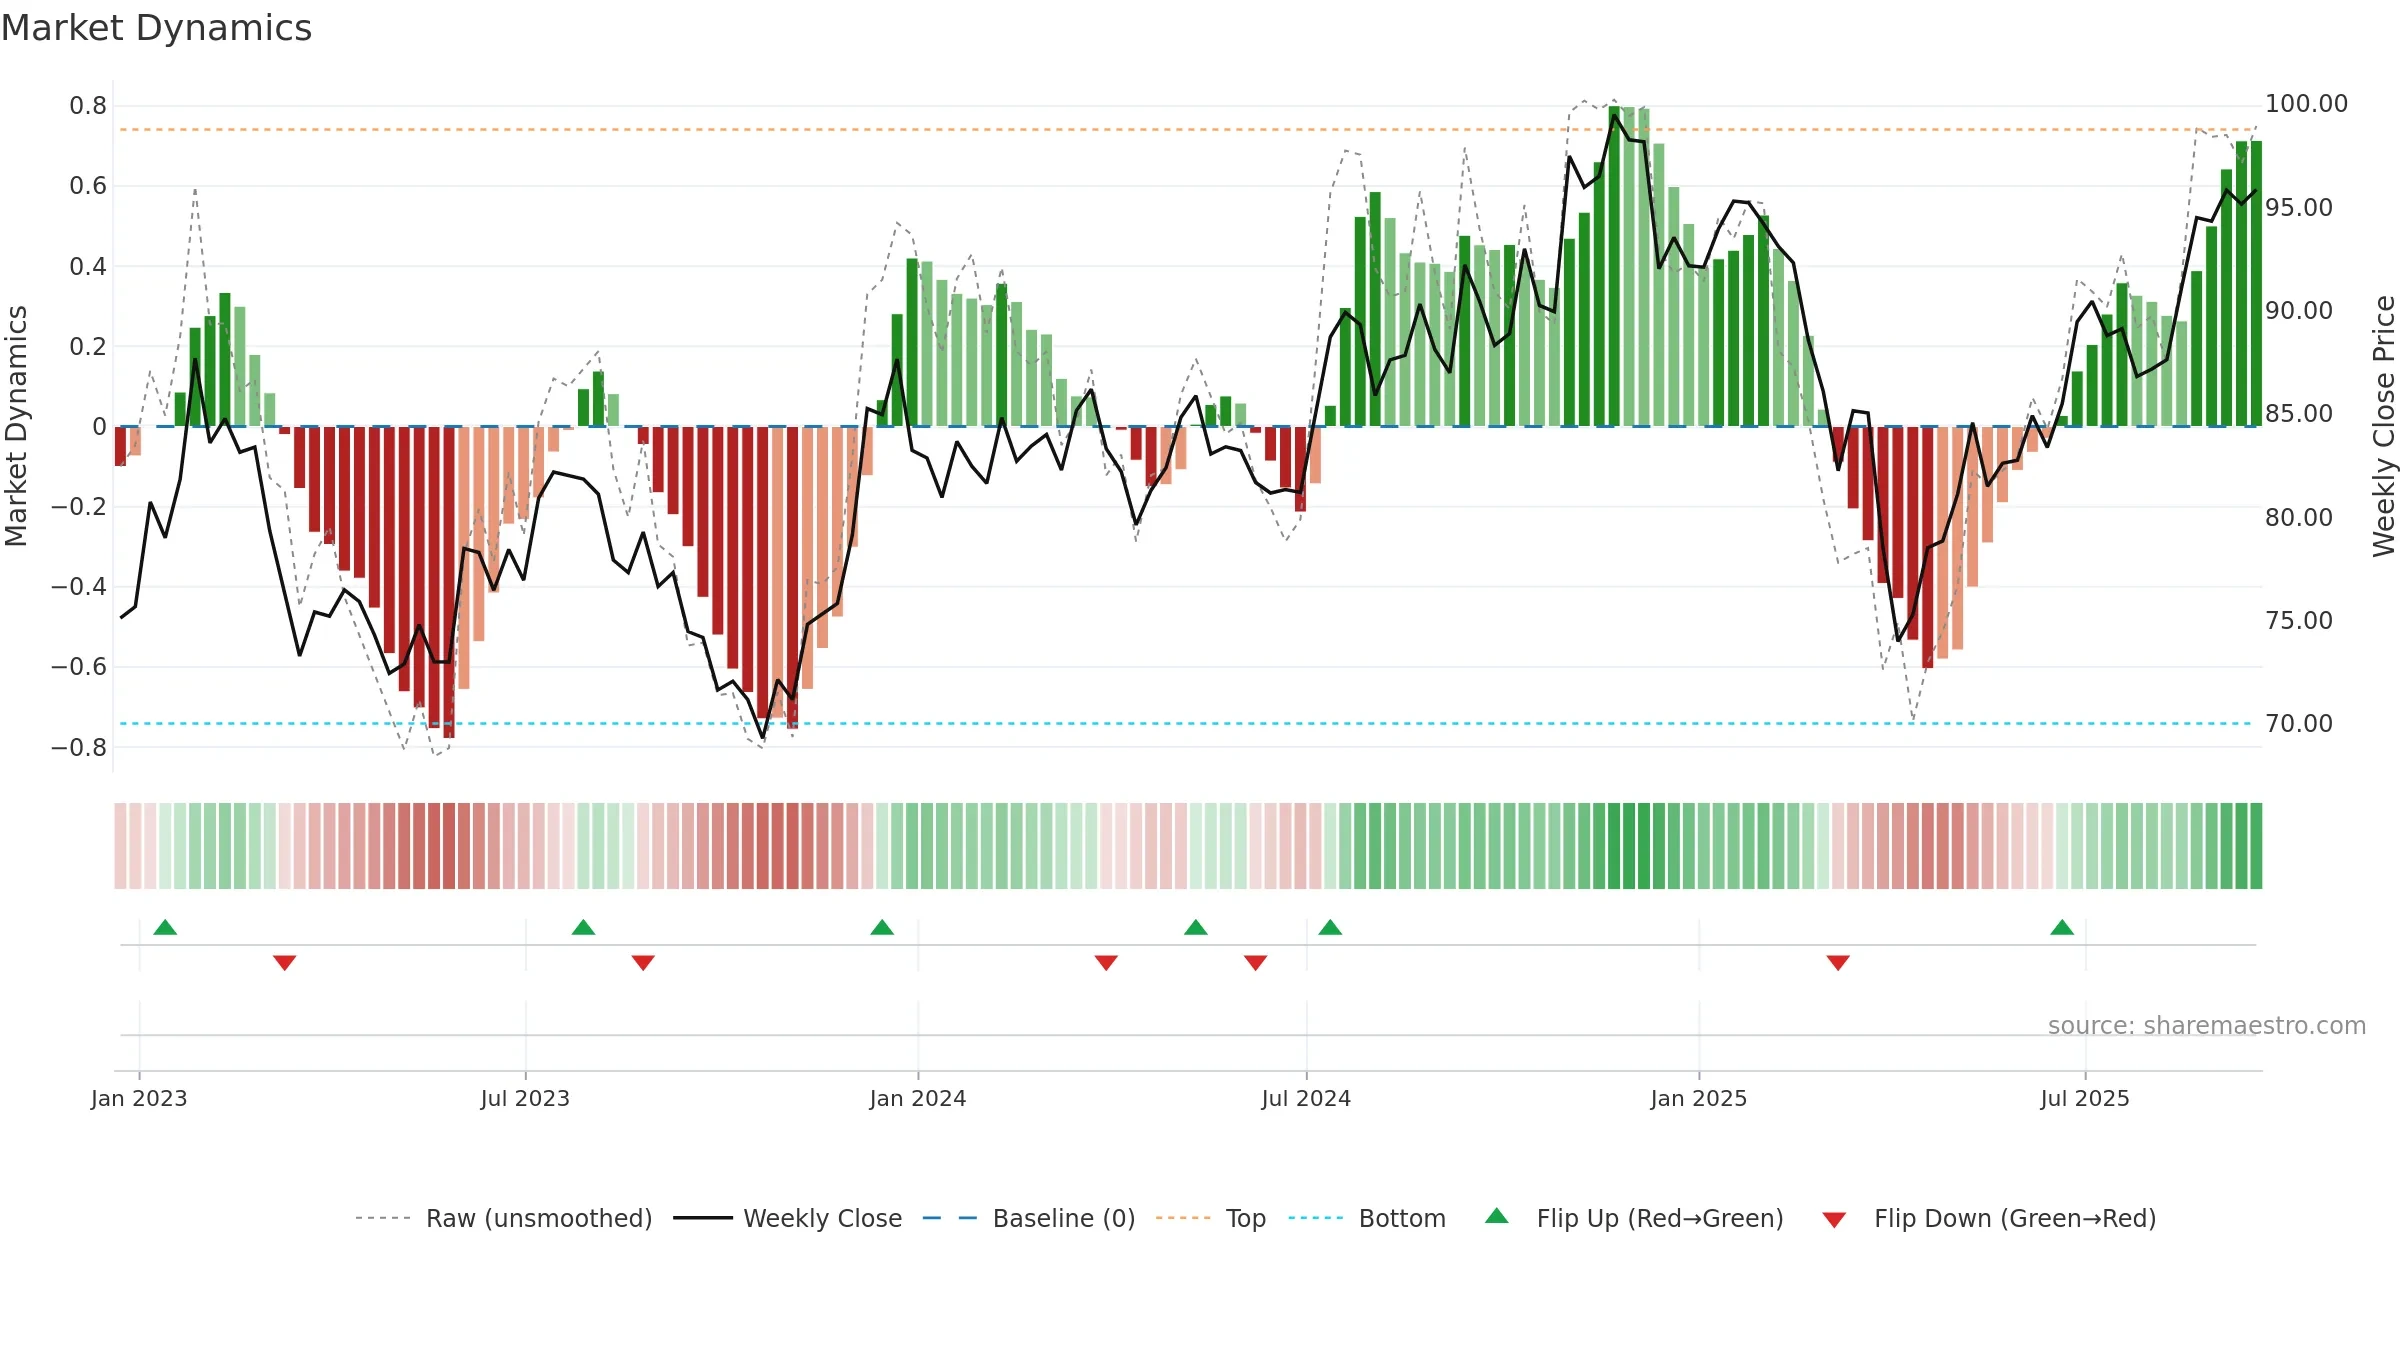Viewport: 2400px width, 1350px height.
Task: Click the 0.8 left axis tick label
Action: [x=88, y=106]
